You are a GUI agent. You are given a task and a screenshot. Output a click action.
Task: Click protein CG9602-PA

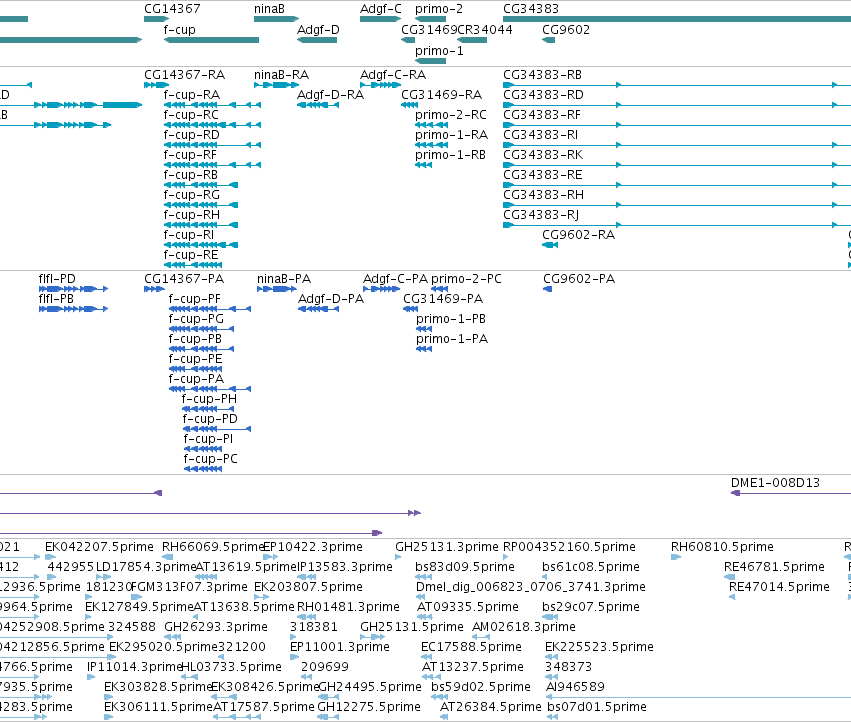click(579, 279)
